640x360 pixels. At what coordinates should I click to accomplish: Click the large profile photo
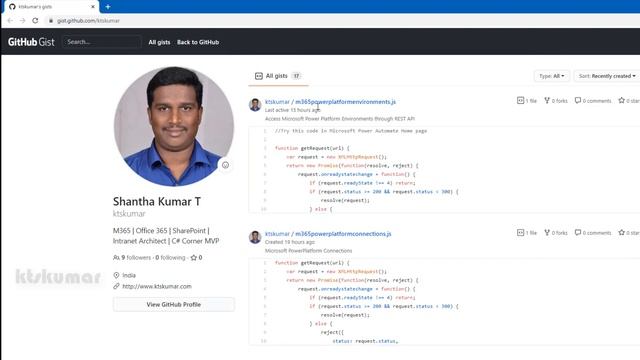[x=174, y=127]
